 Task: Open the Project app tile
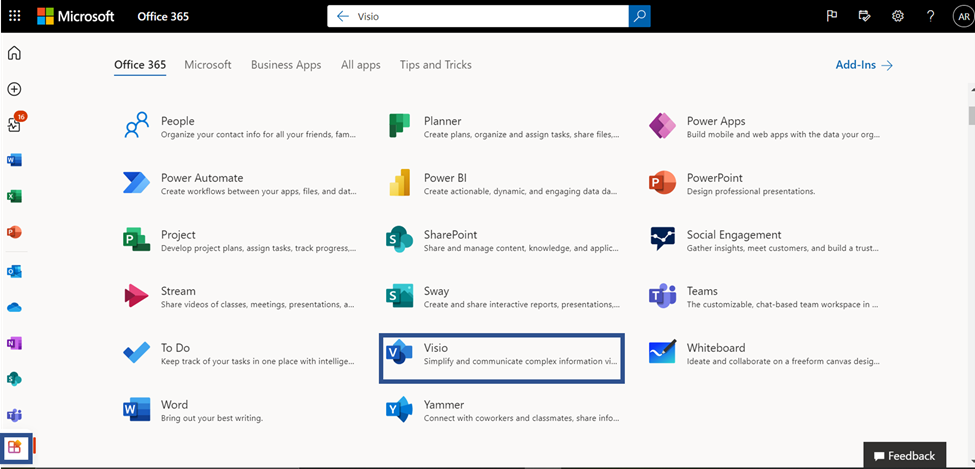coord(240,240)
